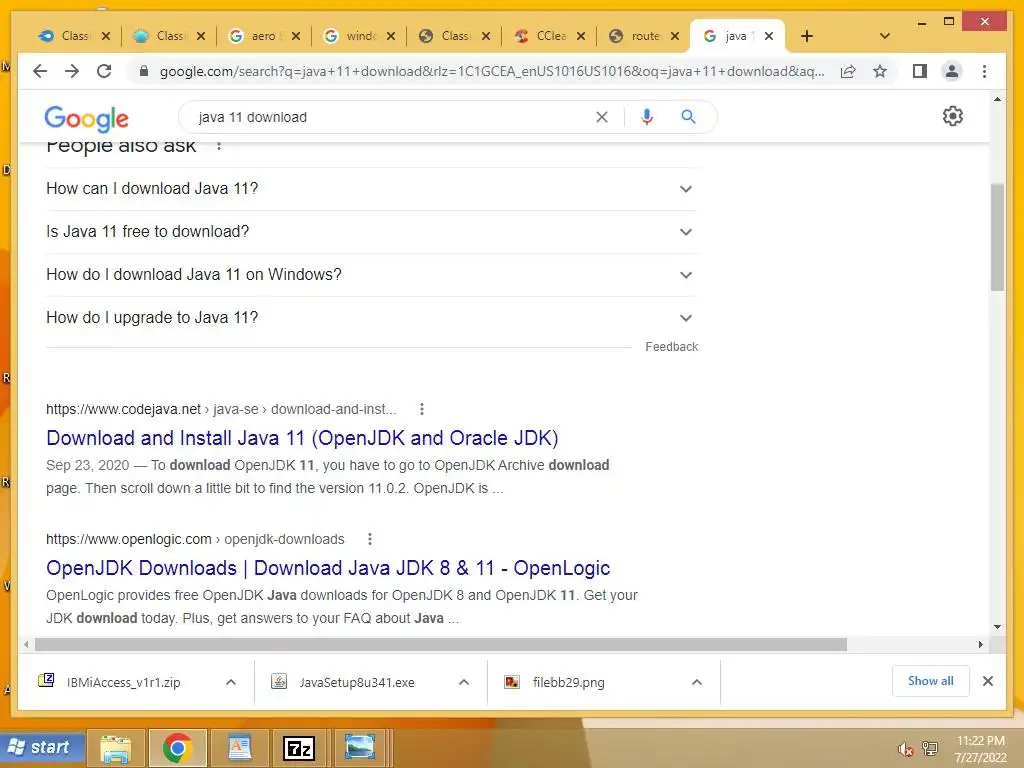Open the tab search dropdown
This screenshot has height=768, width=1024.
pyautogui.click(x=885, y=36)
